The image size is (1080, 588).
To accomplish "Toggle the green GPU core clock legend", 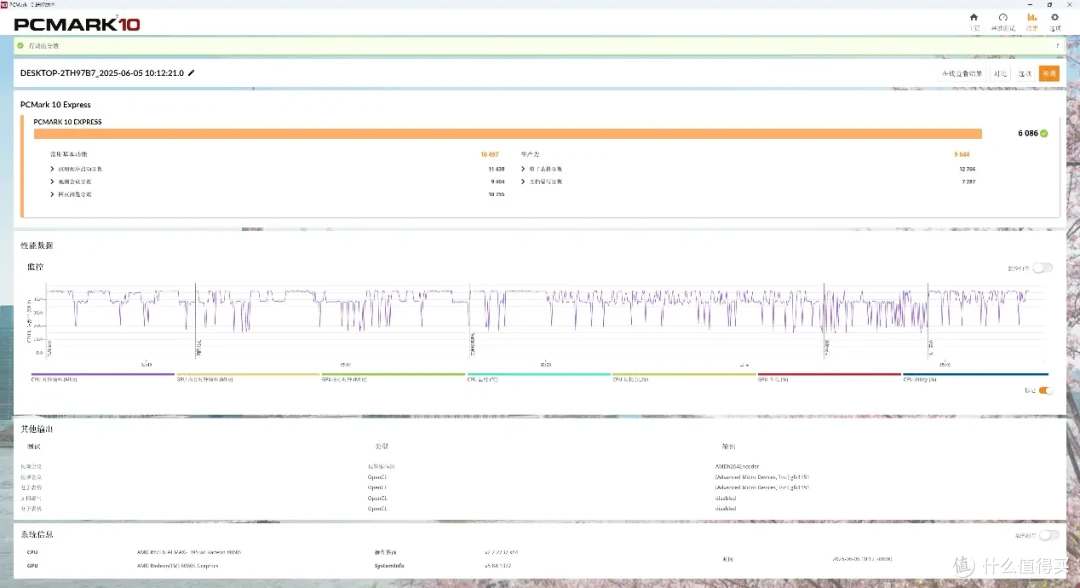I will coord(393,377).
